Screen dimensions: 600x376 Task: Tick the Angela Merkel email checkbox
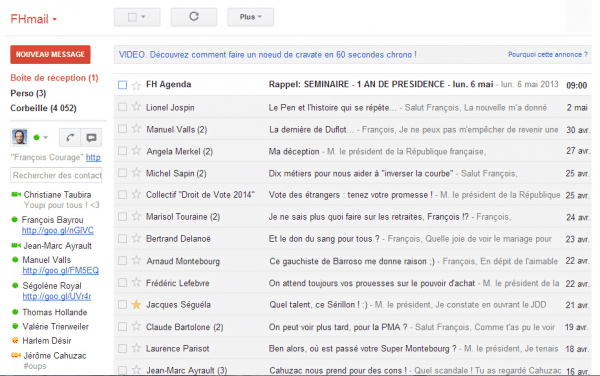pyautogui.click(x=122, y=151)
